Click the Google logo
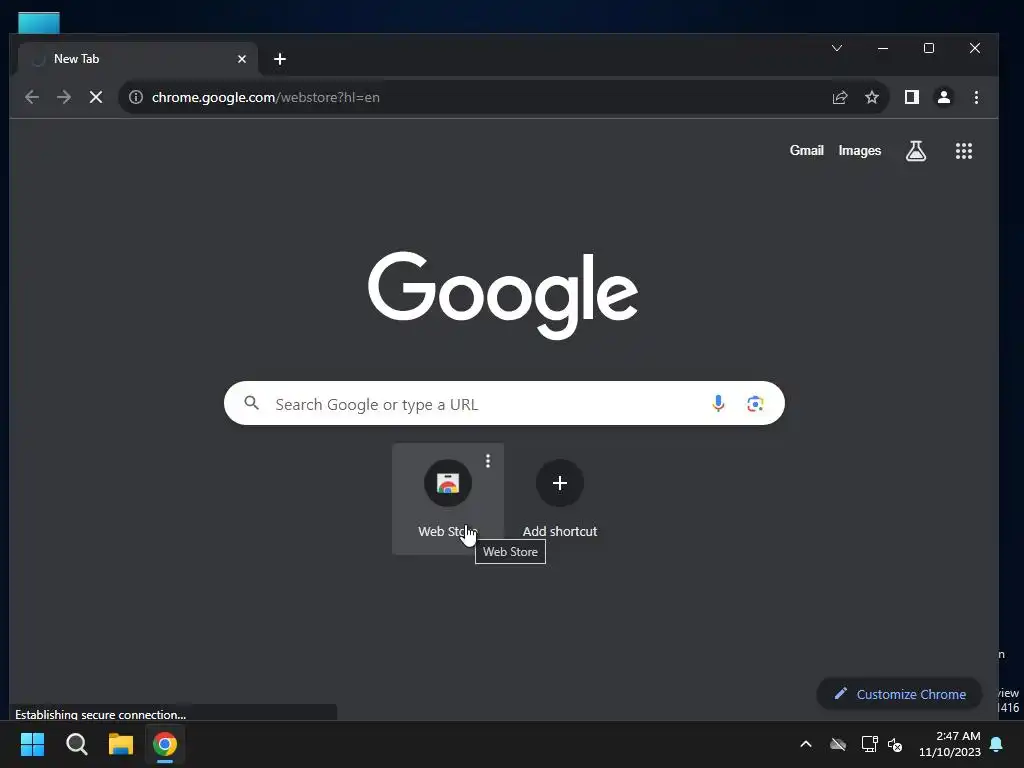 pos(503,295)
